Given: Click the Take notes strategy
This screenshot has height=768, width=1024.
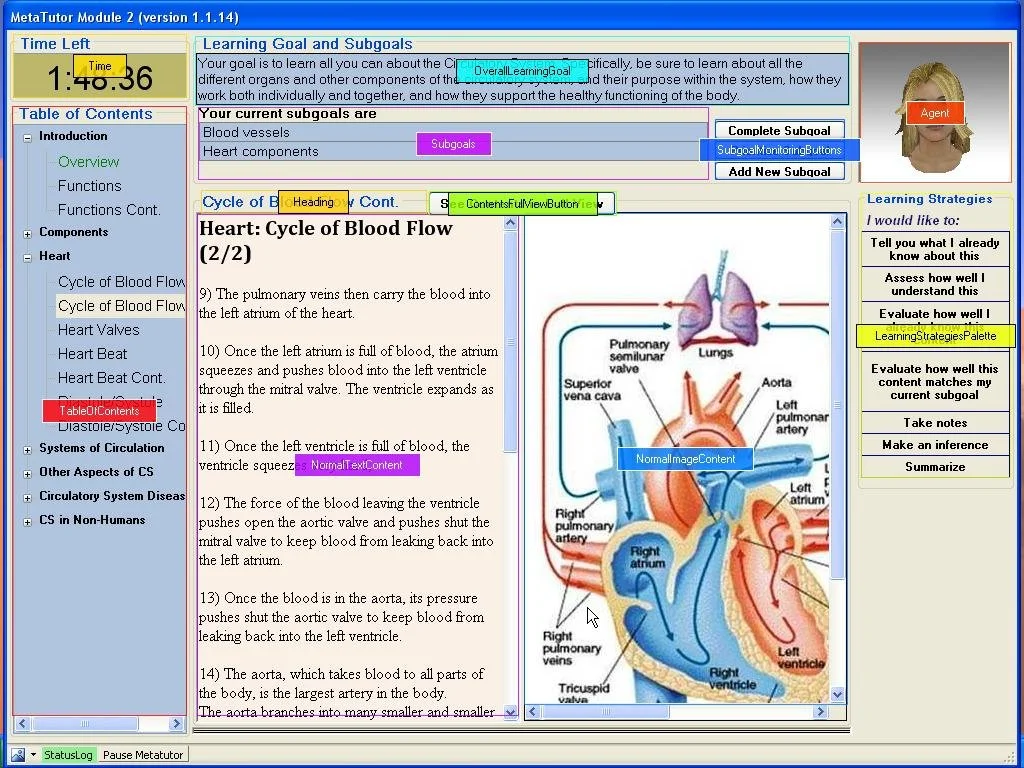Looking at the screenshot, I should [935, 423].
